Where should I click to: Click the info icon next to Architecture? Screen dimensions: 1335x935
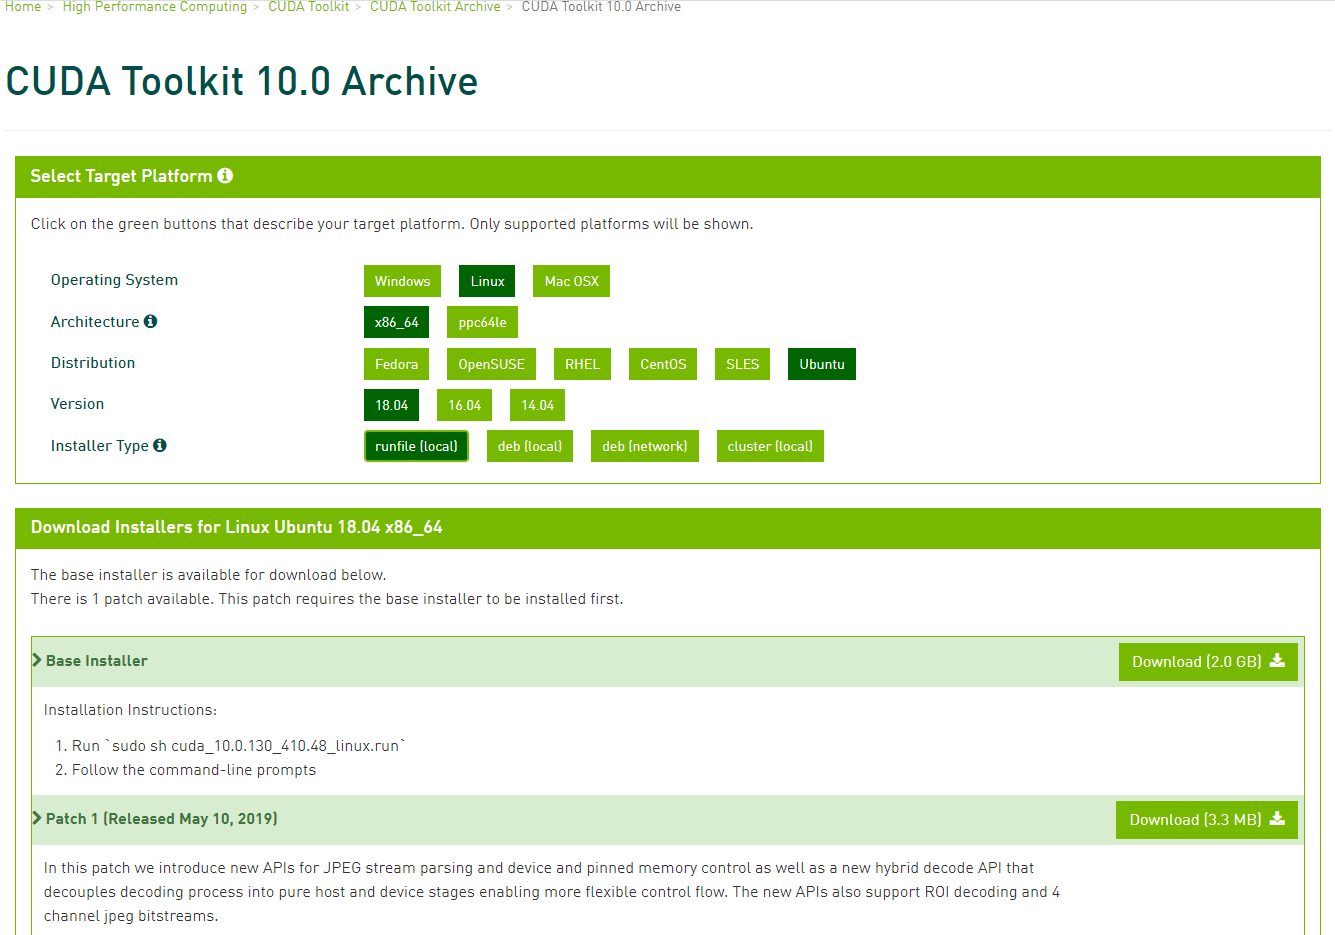pyautogui.click(x=150, y=321)
